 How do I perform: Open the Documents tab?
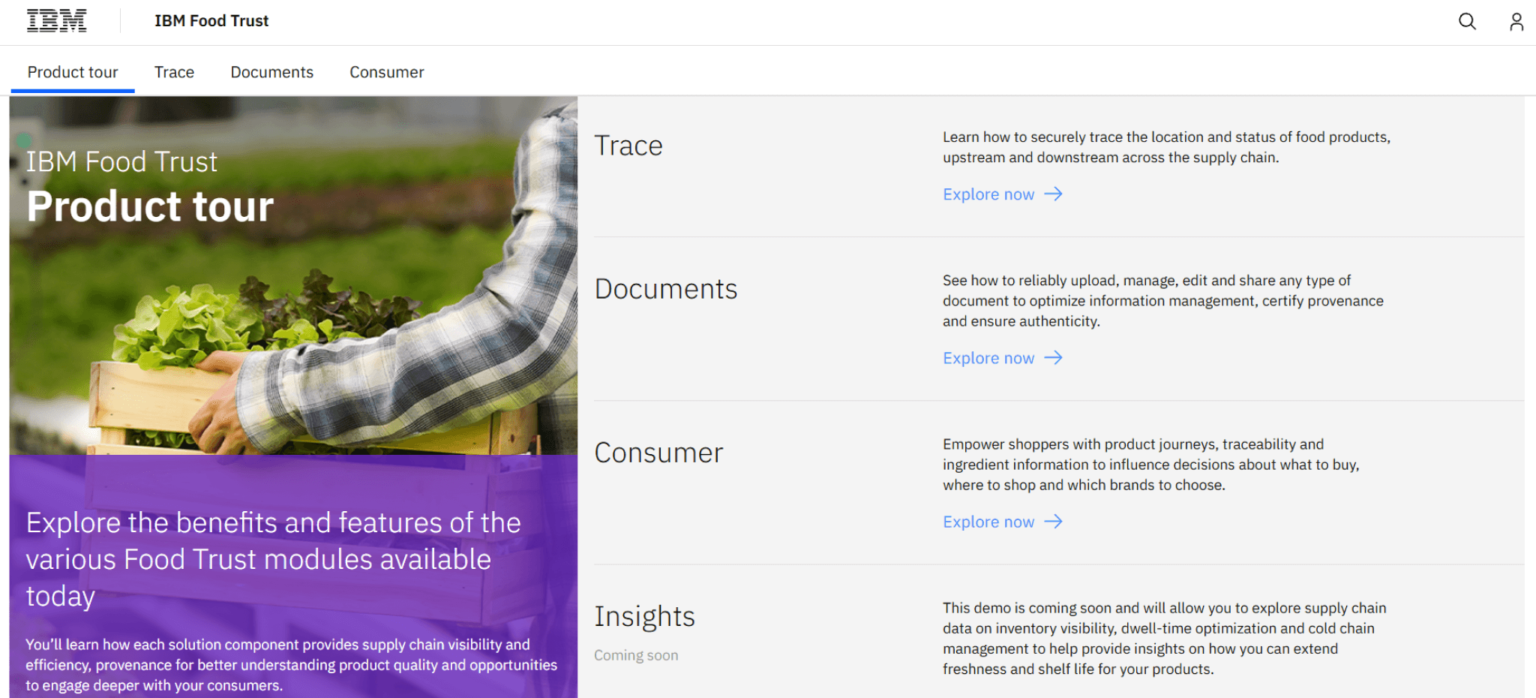pos(272,72)
